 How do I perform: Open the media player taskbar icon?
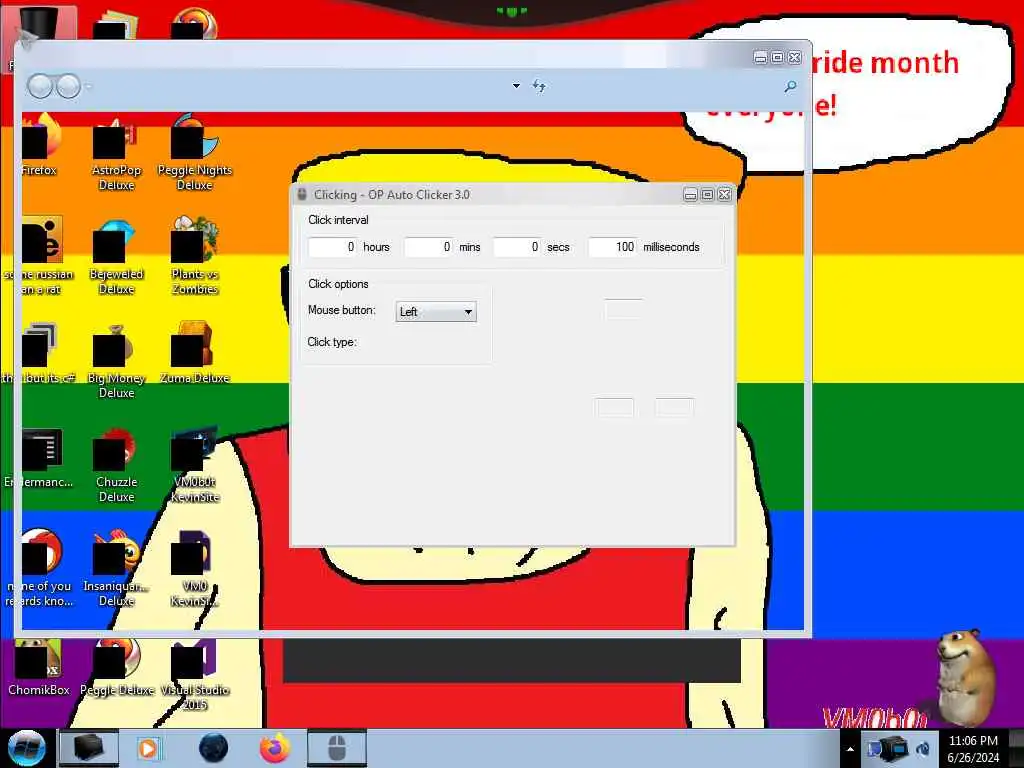click(149, 748)
